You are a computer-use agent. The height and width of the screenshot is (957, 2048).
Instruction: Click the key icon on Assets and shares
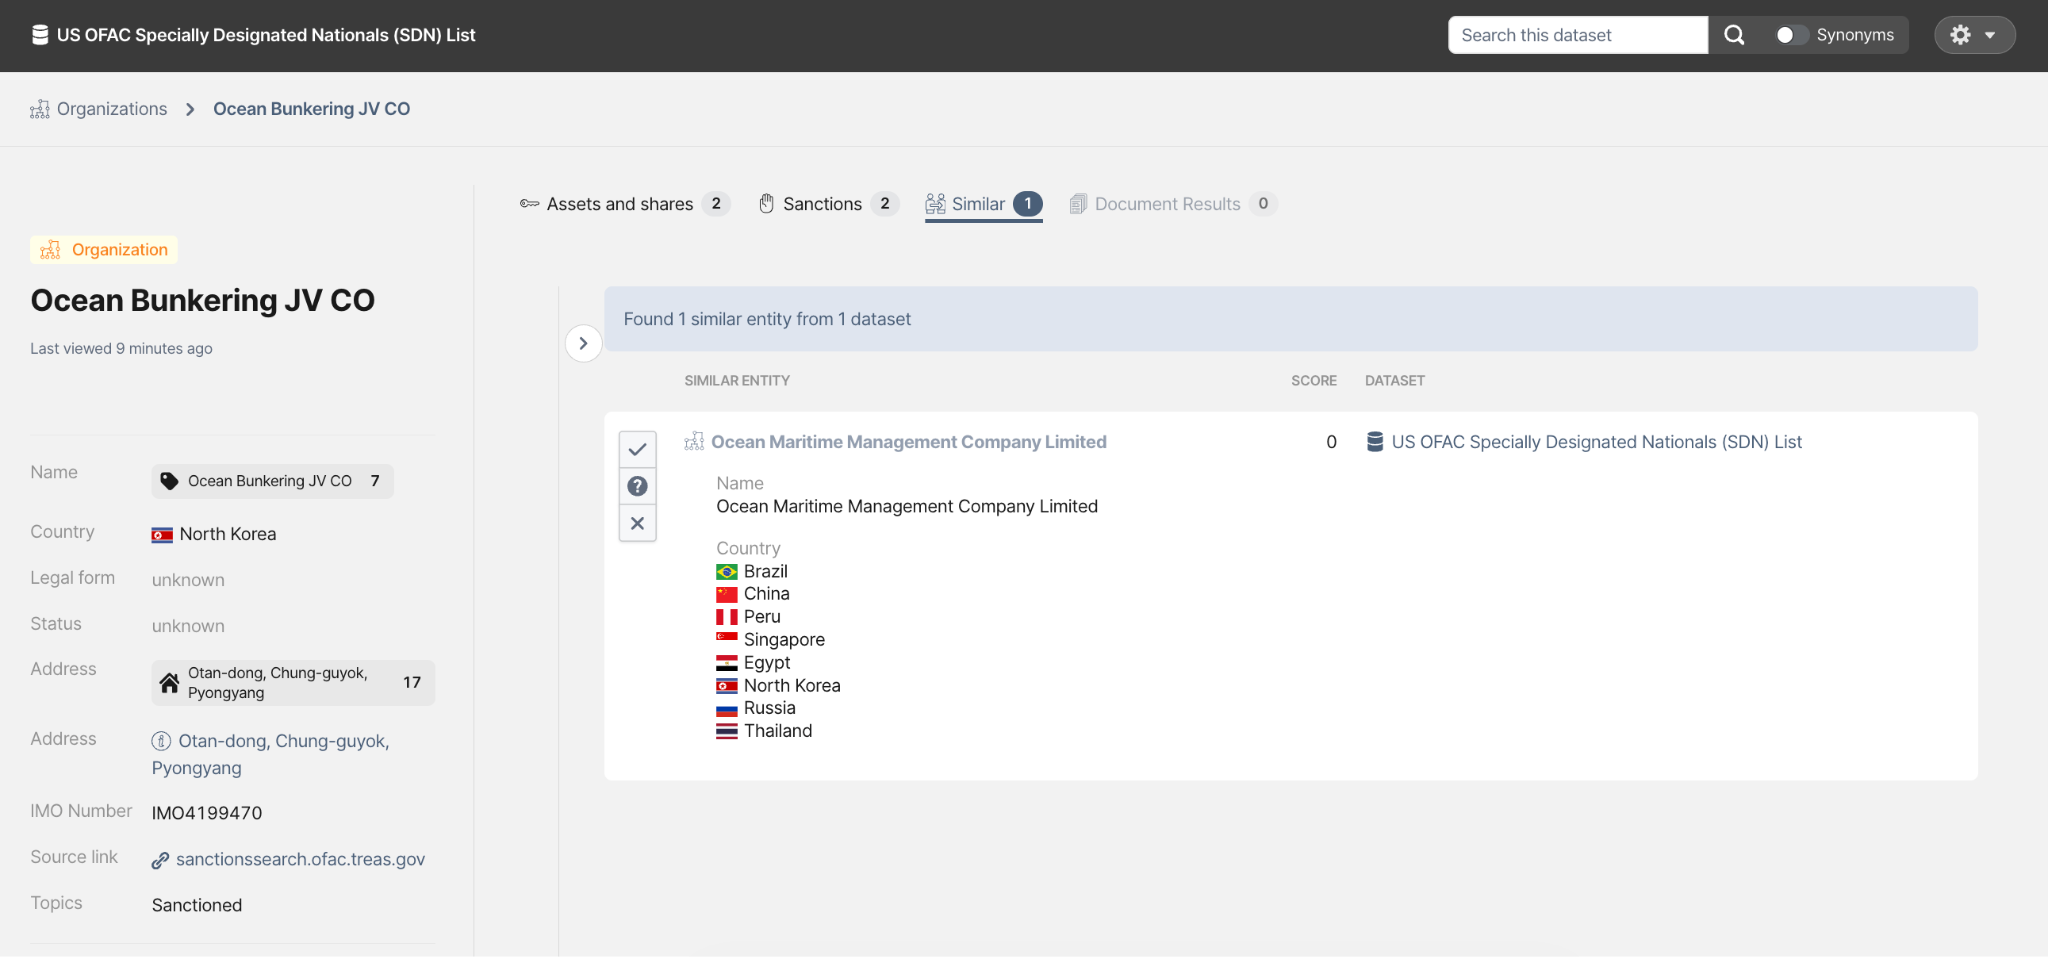coord(529,204)
